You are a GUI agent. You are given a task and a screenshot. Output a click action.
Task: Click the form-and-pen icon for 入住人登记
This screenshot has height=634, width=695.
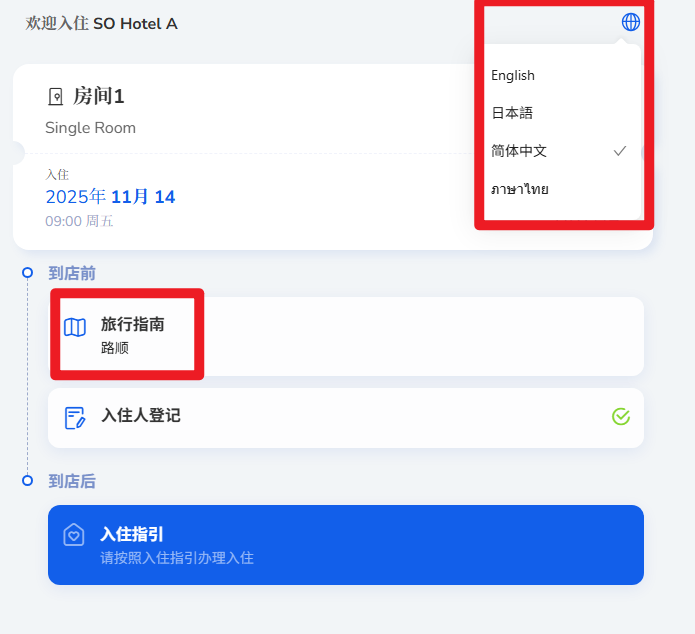(75, 417)
